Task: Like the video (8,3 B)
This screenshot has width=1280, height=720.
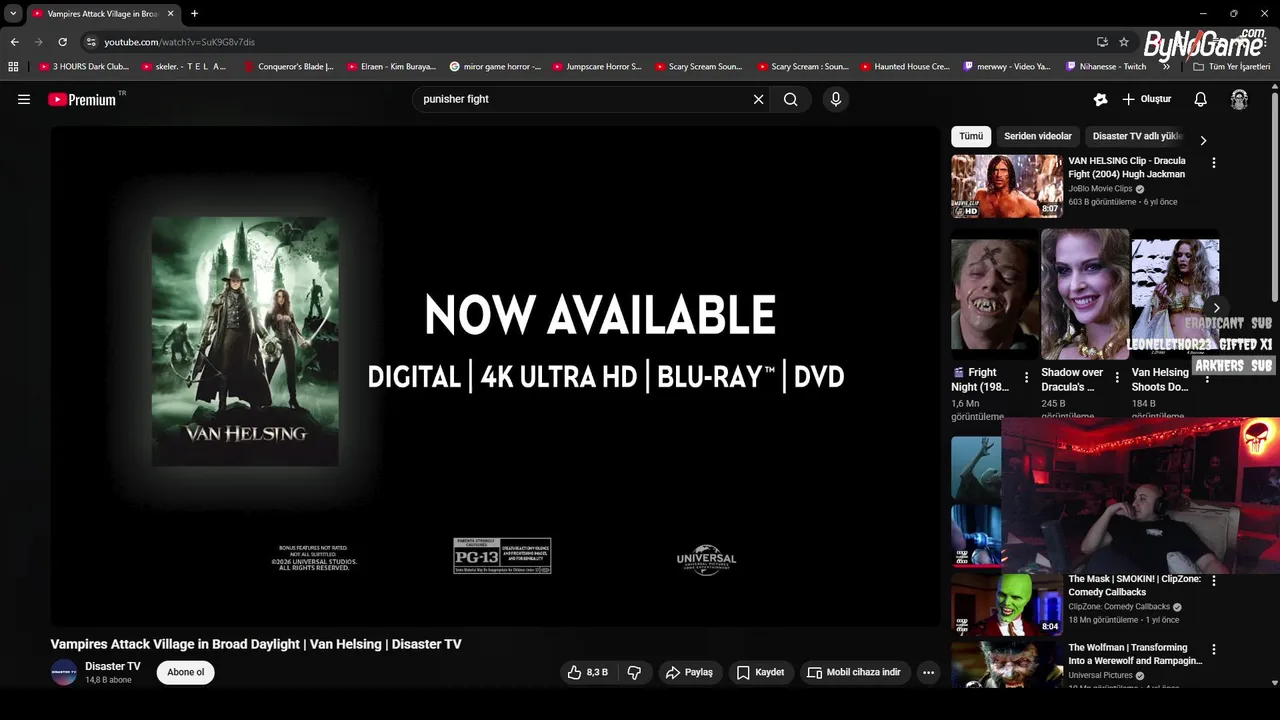Action: (x=588, y=672)
